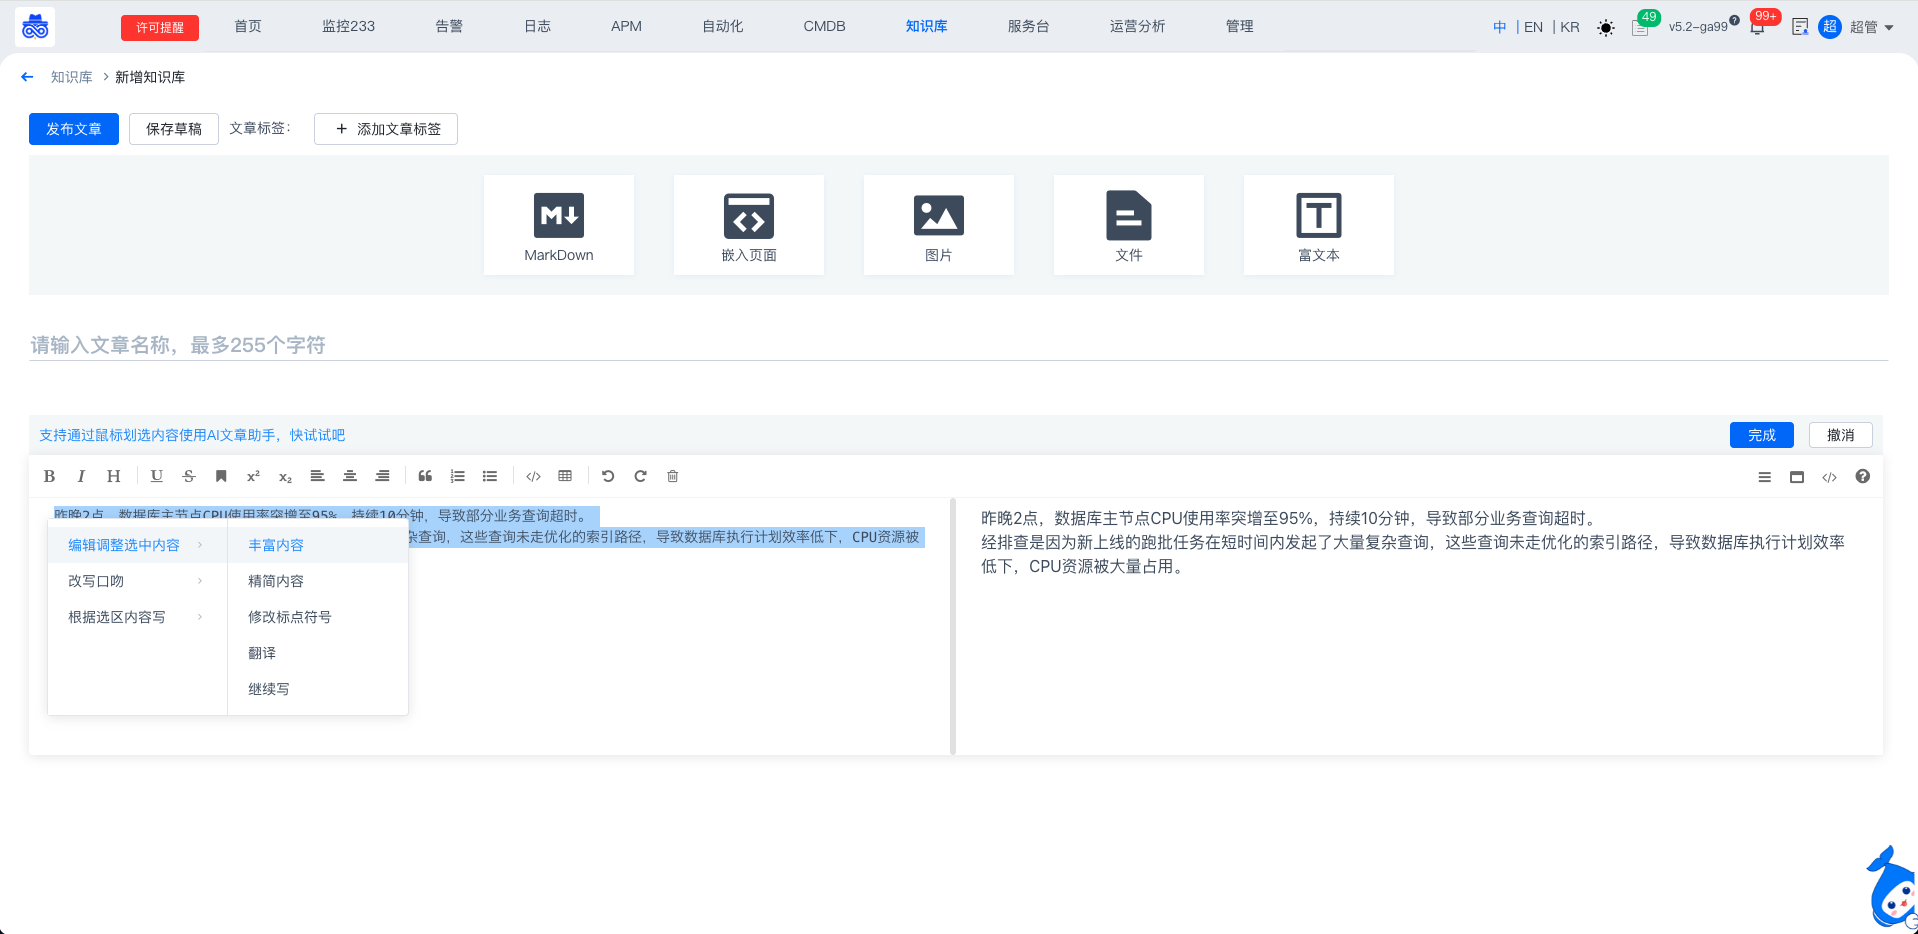Apply strikethrough using the toolbar icon
The width and height of the screenshot is (1918, 934).
(x=189, y=477)
